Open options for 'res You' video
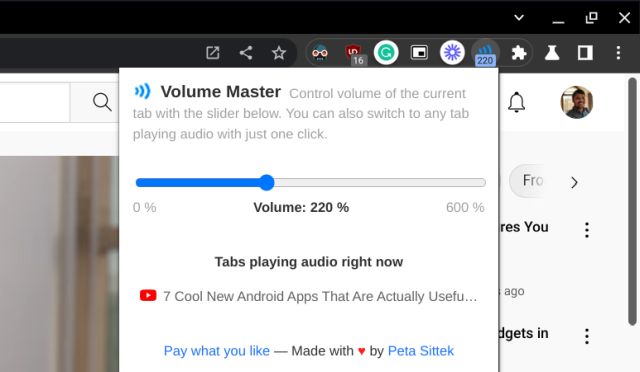The width and height of the screenshot is (640, 372). tap(587, 230)
